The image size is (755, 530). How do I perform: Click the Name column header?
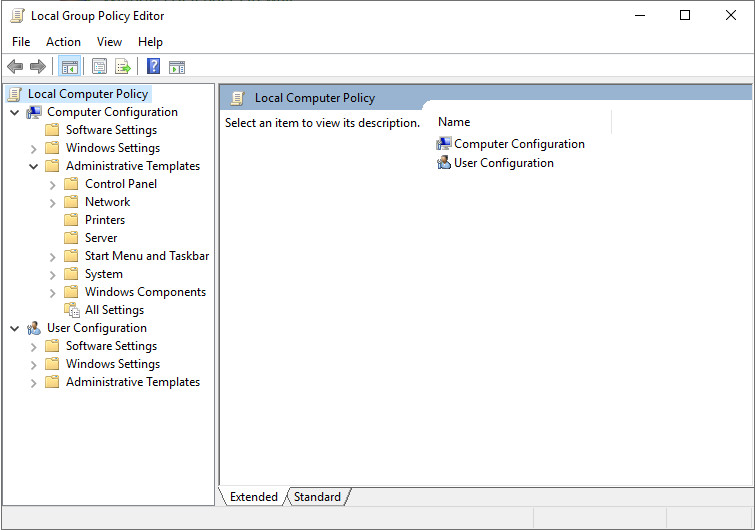click(454, 122)
